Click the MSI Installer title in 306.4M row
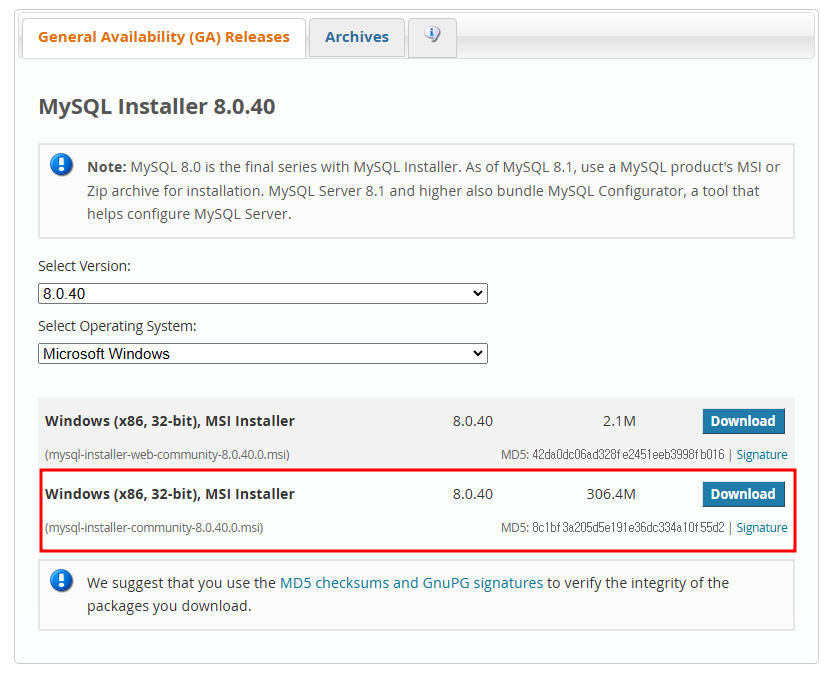The width and height of the screenshot is (828, 674). [x=170, y=494]
